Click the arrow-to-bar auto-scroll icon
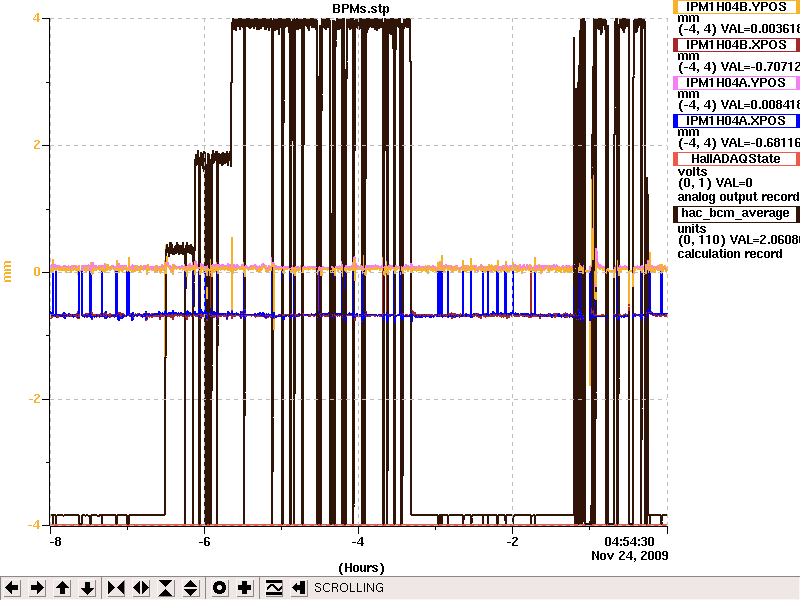Image resolution: width=800 pixels, height=600 pixels. pyautogui.click(x=299, y=588)
